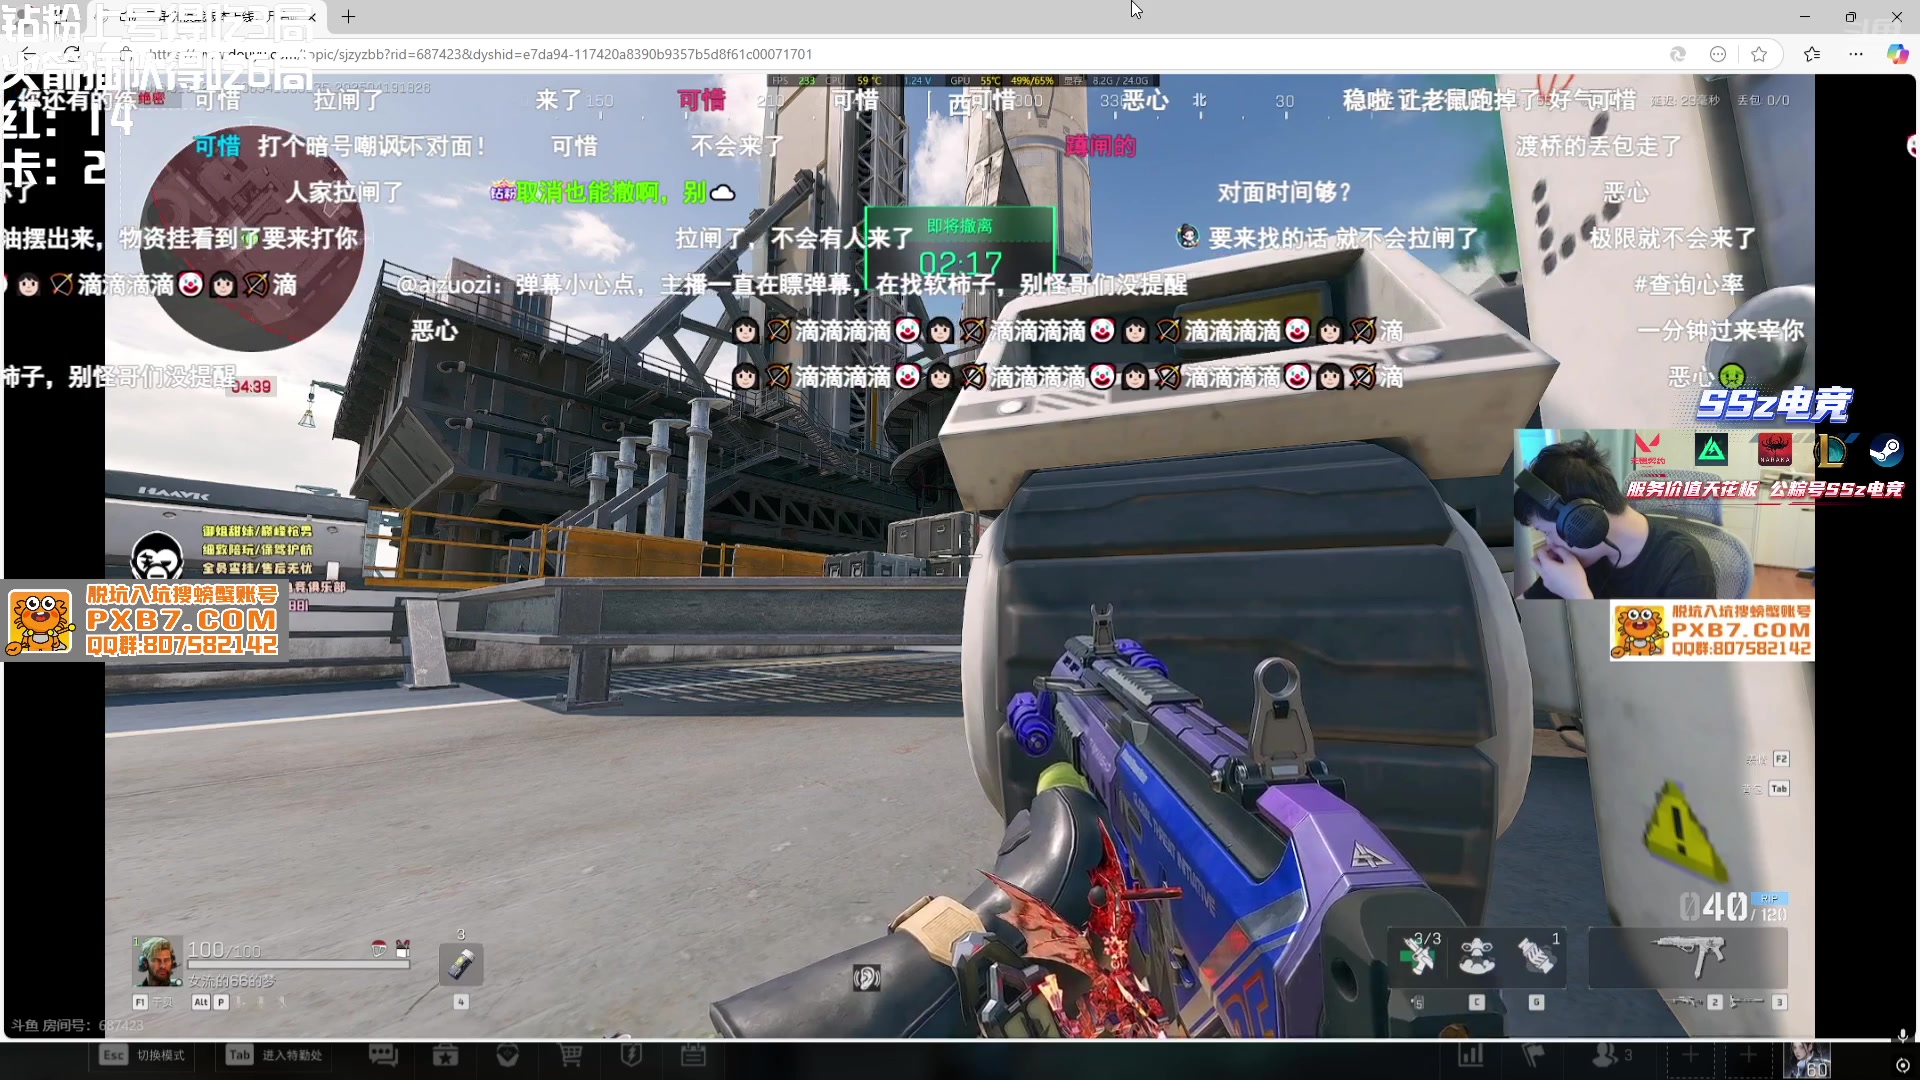The height and width of the screenshot is (1080, 1920).
Task: Click the ammo counter 040/120
Action: 1733,907
